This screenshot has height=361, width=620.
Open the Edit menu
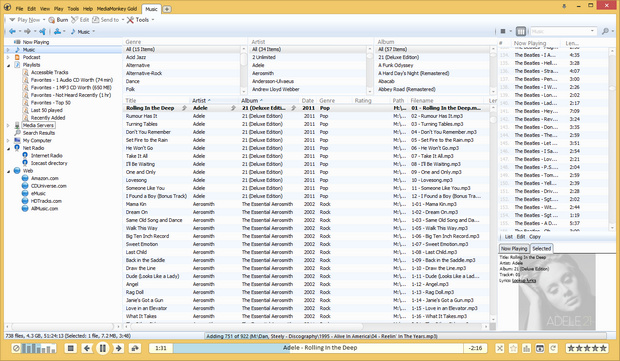[x=32, y=8]
